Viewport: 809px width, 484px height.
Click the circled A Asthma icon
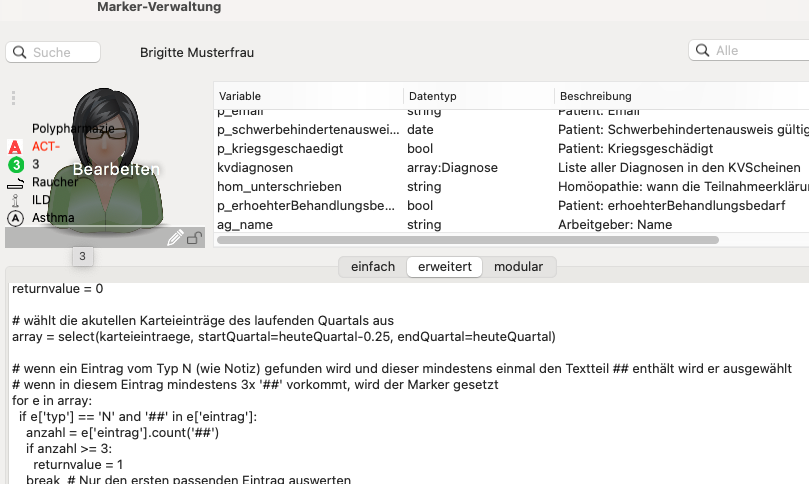15,218
